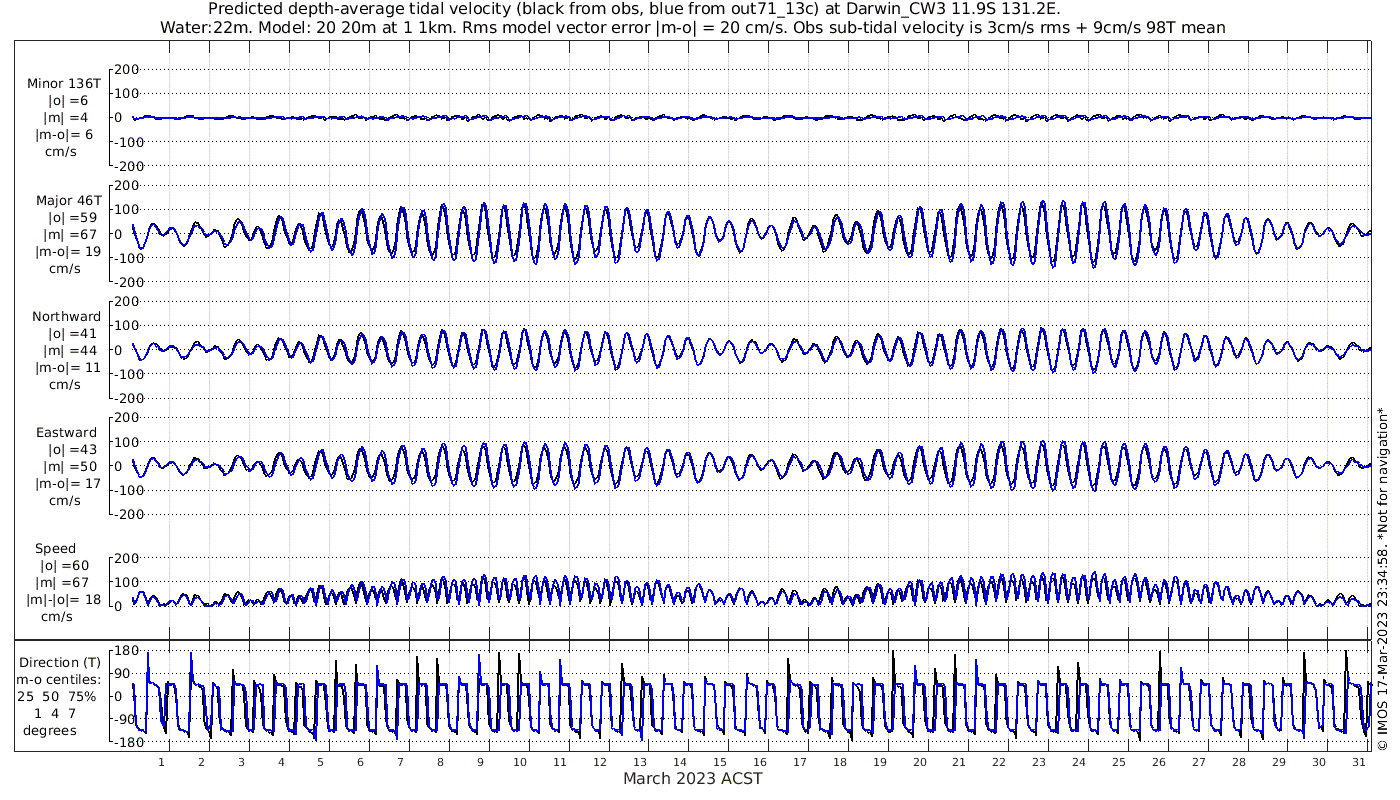The width and height of the screenshot is (1400, 800).
Task: Click day '1' on the x-axis
Action: point(161,762)
